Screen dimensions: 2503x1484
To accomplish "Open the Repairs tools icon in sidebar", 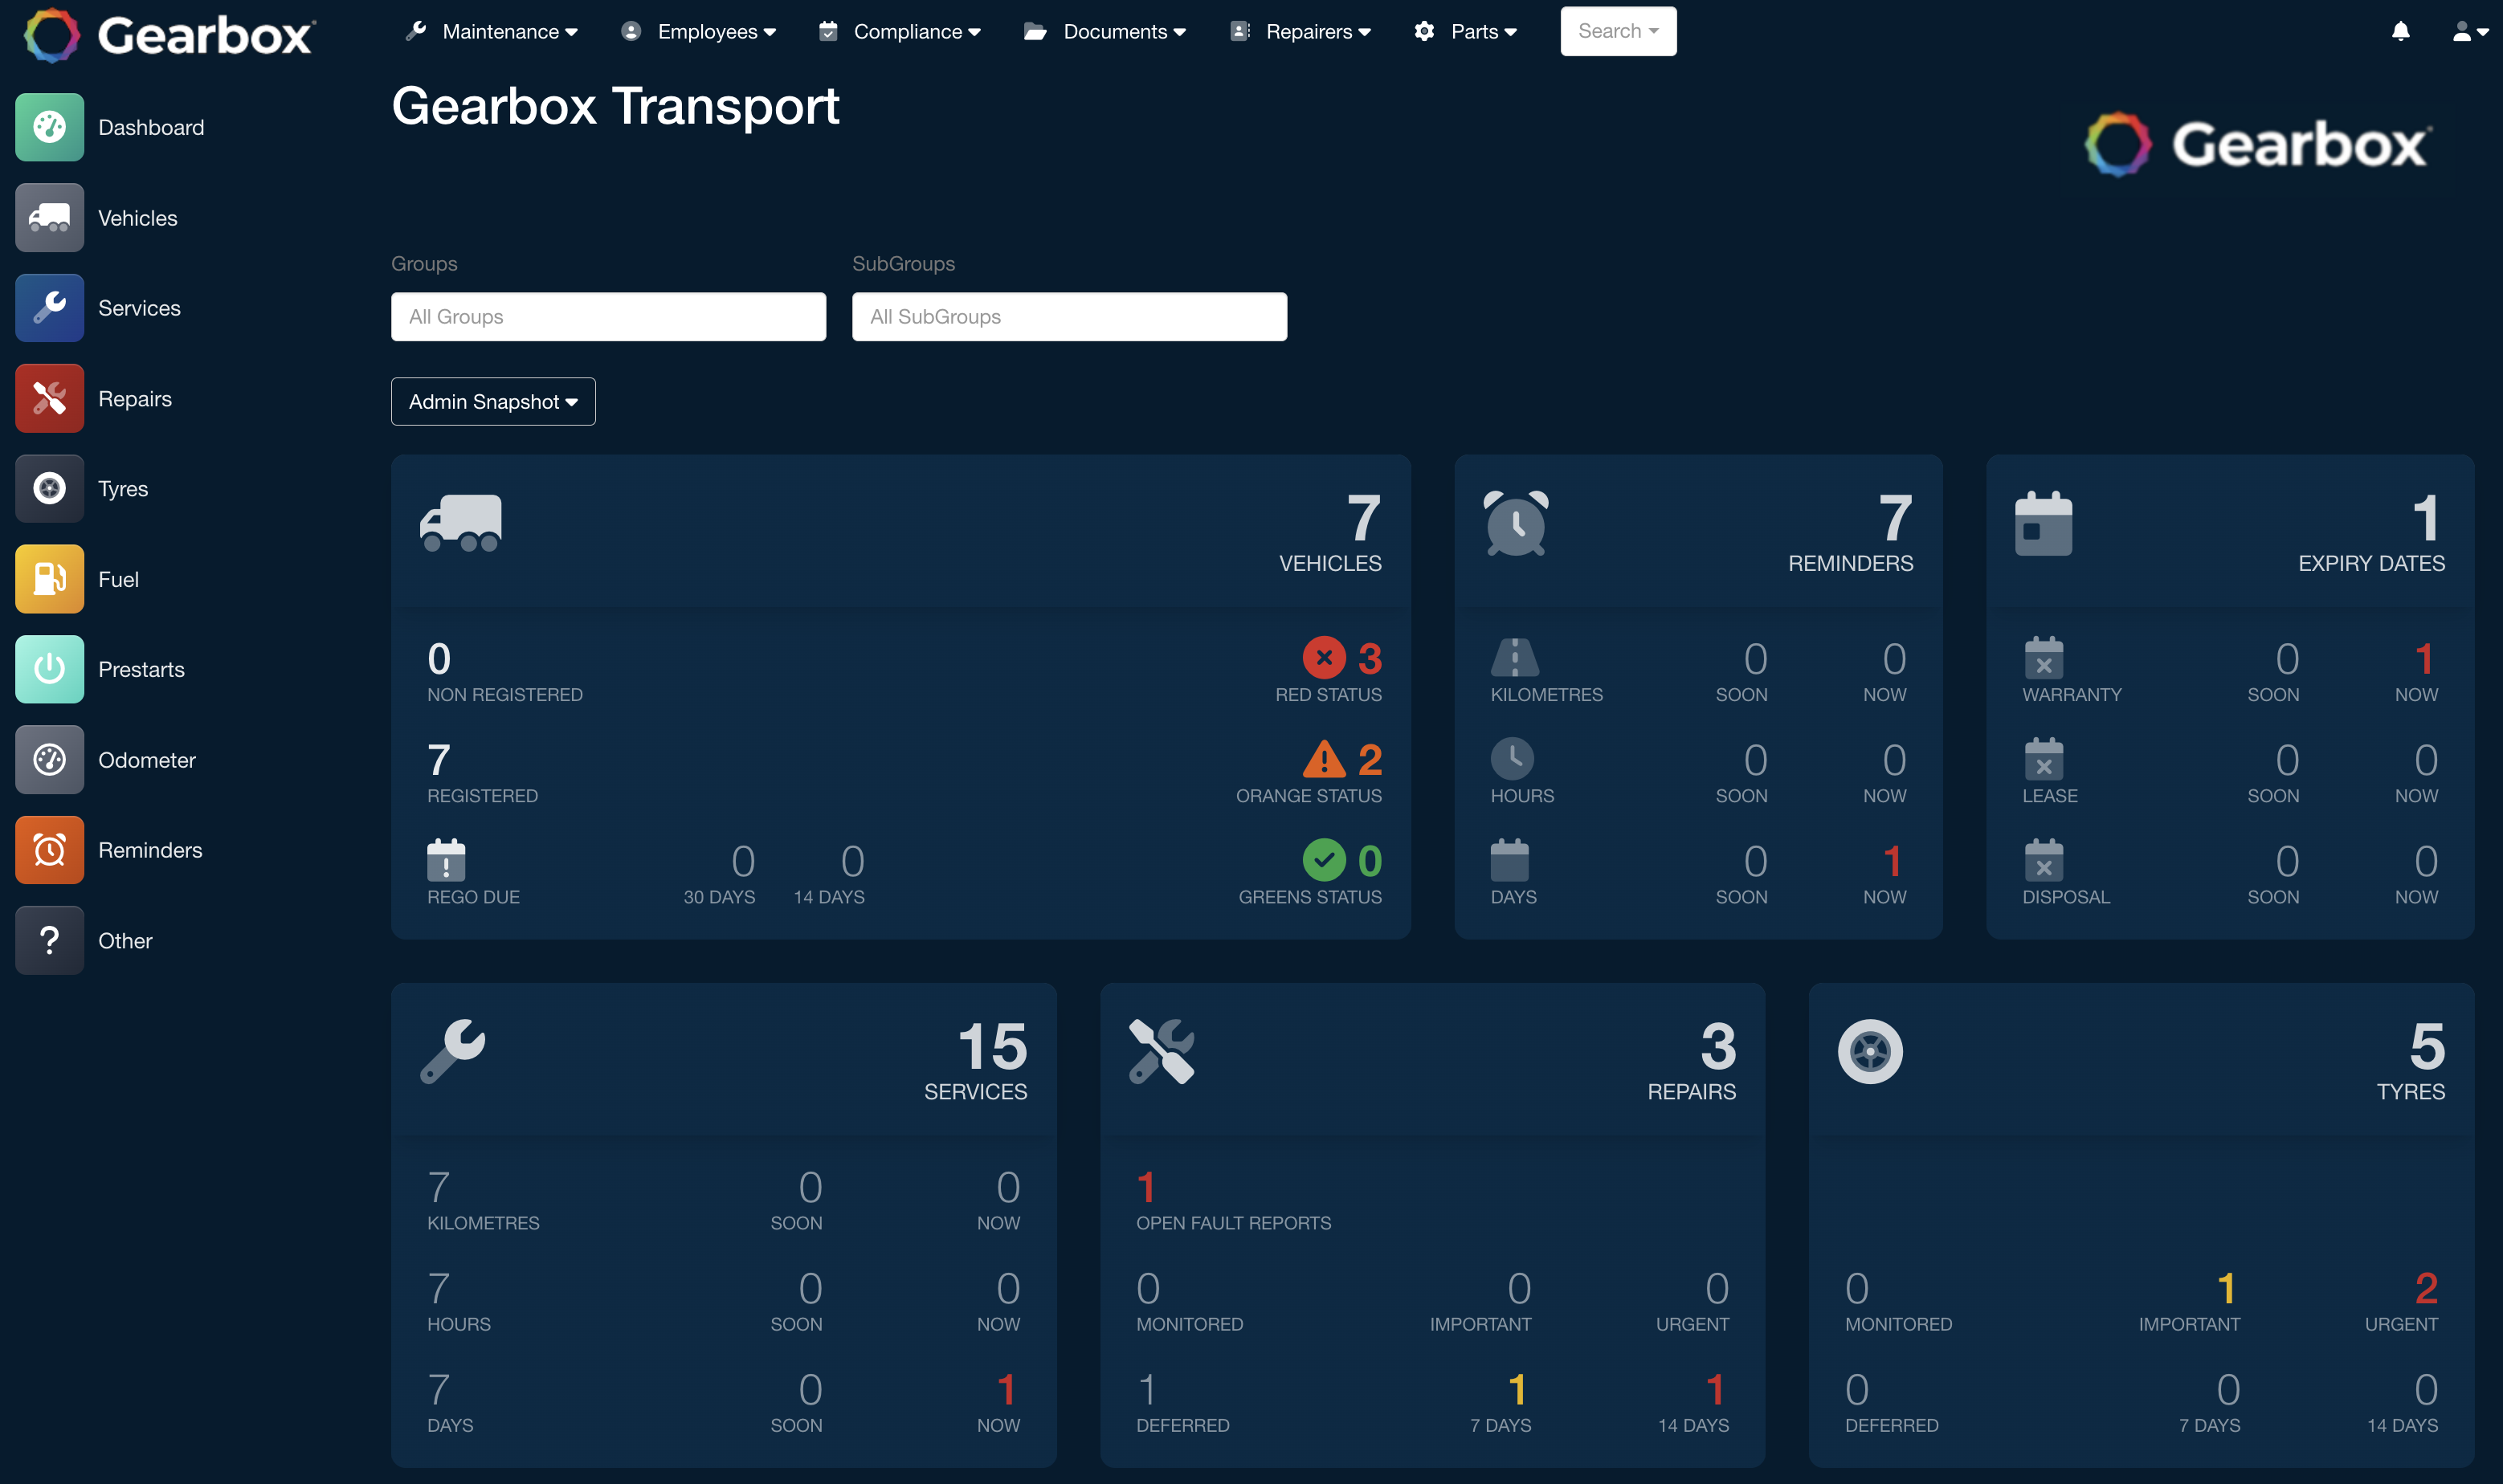I will point(49,398).
